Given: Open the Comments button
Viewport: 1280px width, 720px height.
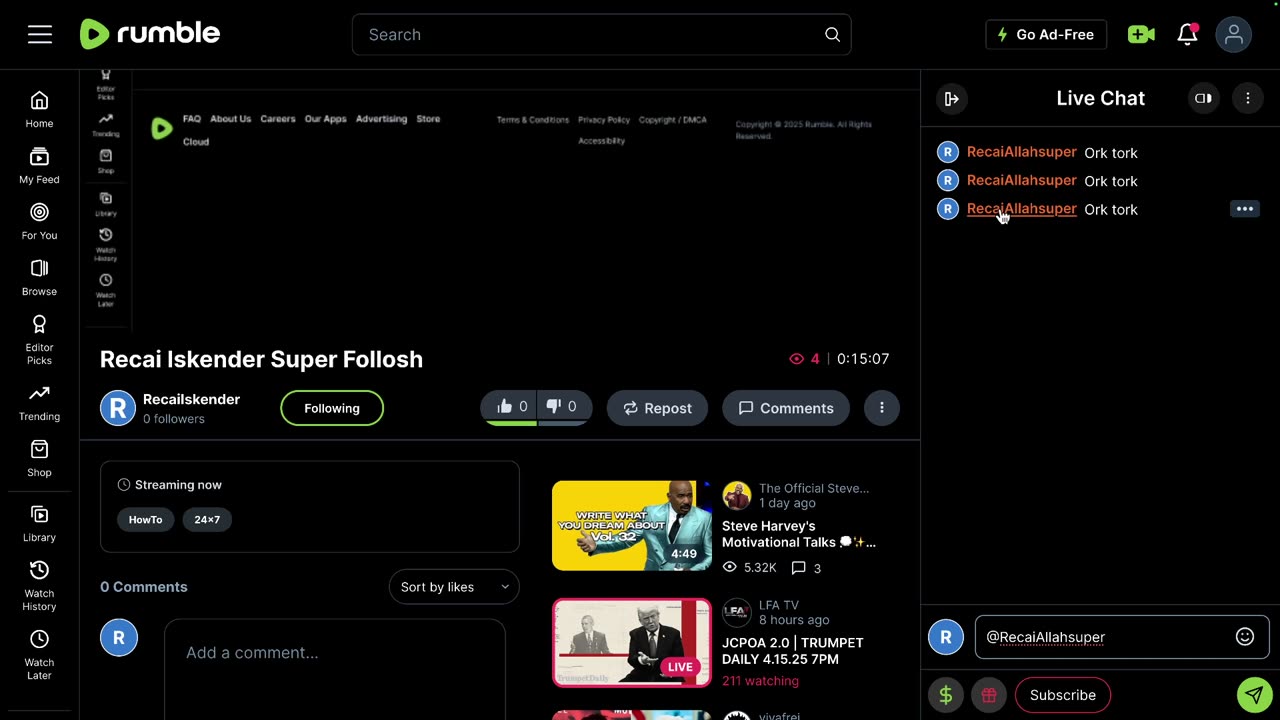Looking at the screenshot, I should click(786, 408).
